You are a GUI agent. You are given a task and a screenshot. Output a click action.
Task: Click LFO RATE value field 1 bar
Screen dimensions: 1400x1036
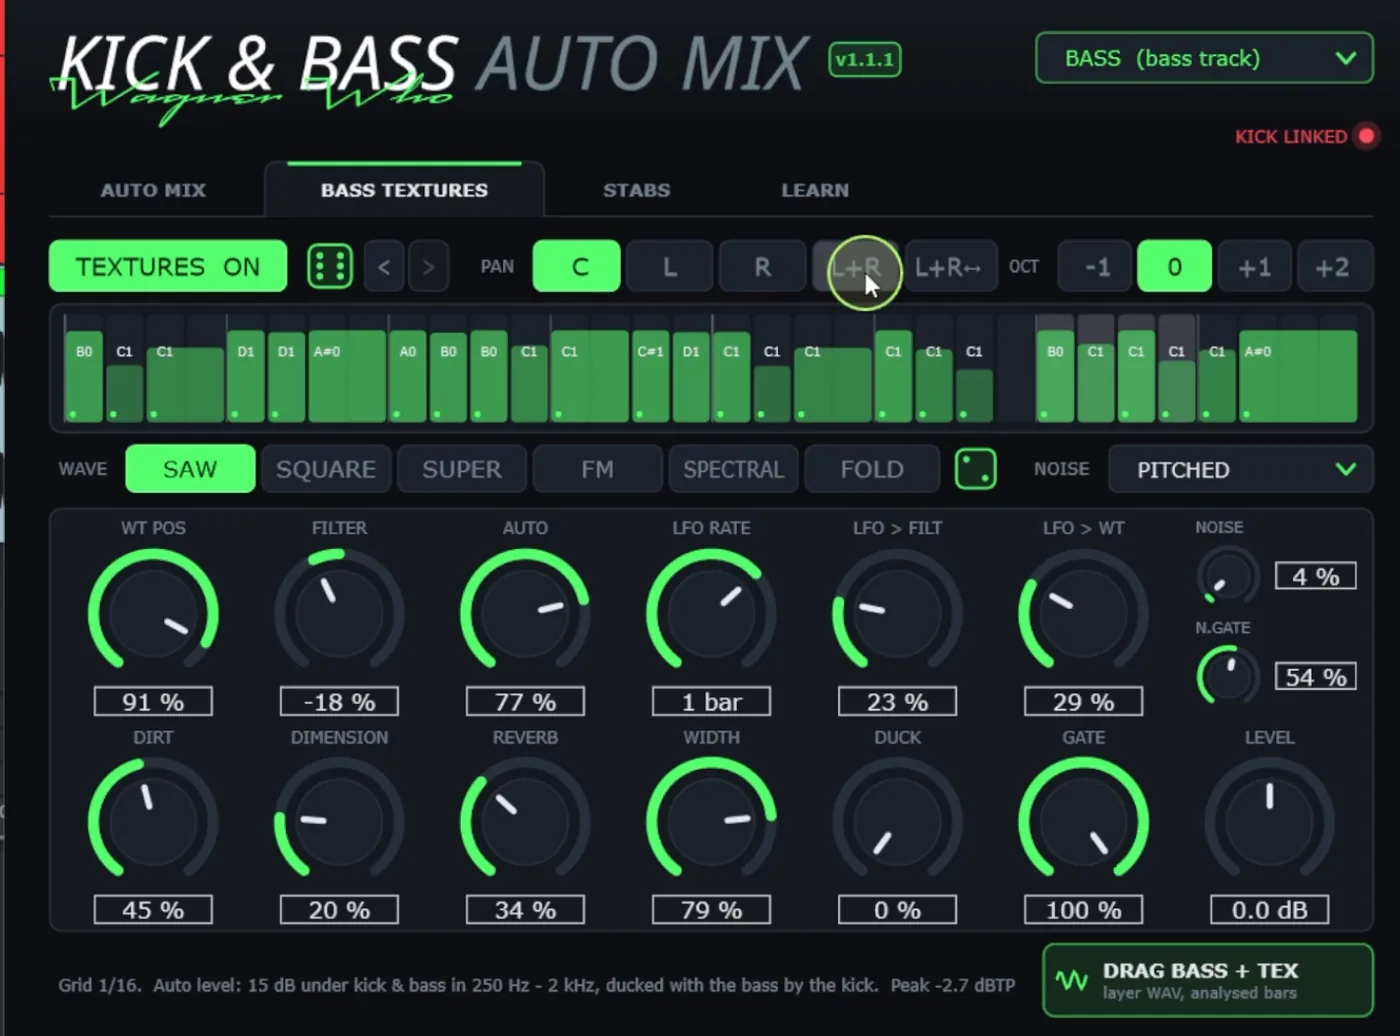(711, 702)
